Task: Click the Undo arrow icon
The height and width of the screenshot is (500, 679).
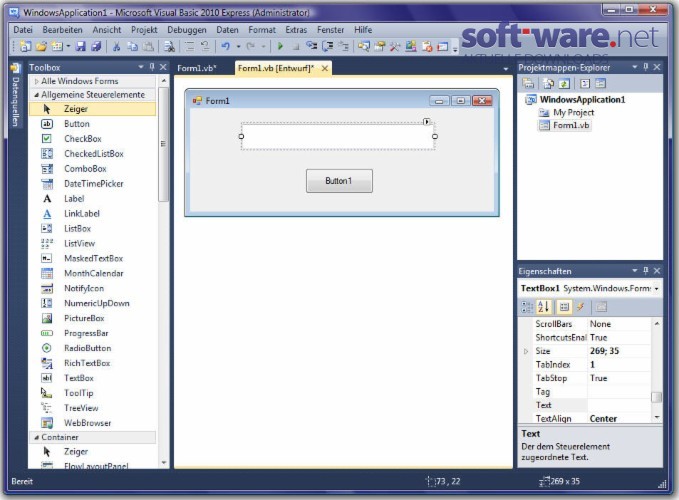Action: [x=225, y=46]
